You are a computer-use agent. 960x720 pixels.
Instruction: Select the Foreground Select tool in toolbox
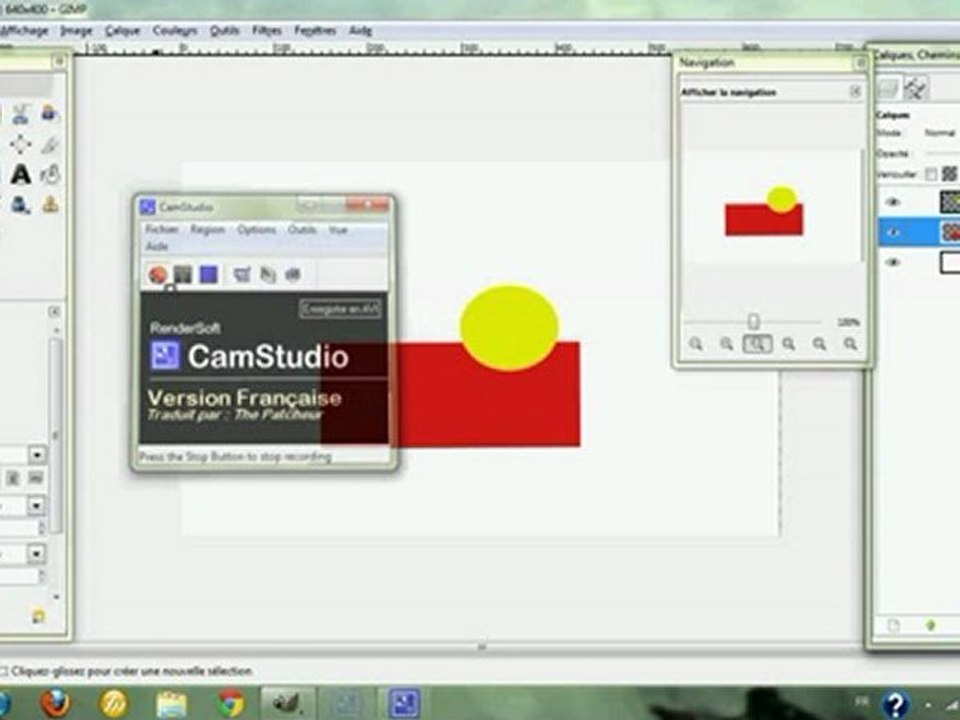[49, 113]
